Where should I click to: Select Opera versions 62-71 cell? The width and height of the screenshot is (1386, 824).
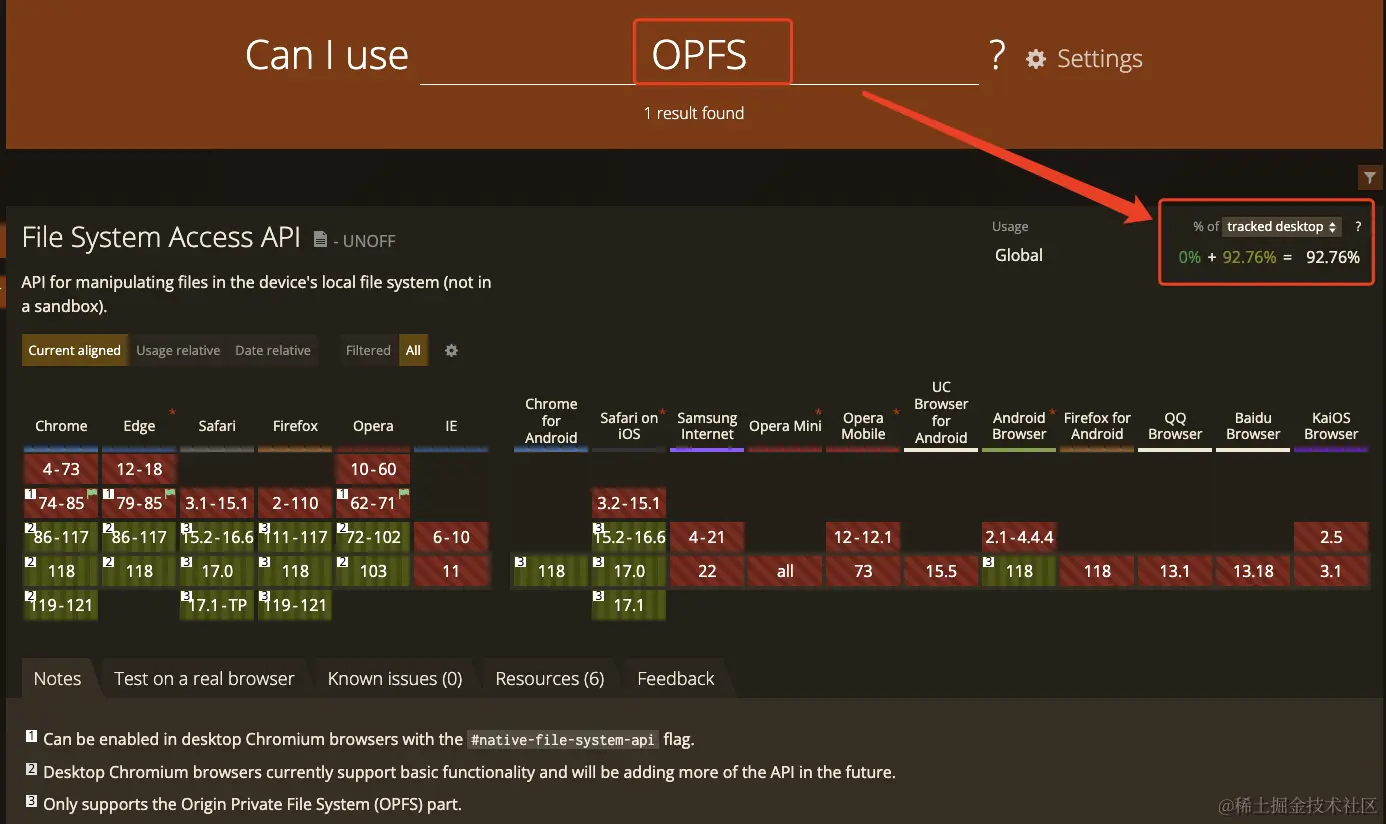(373, 503)
